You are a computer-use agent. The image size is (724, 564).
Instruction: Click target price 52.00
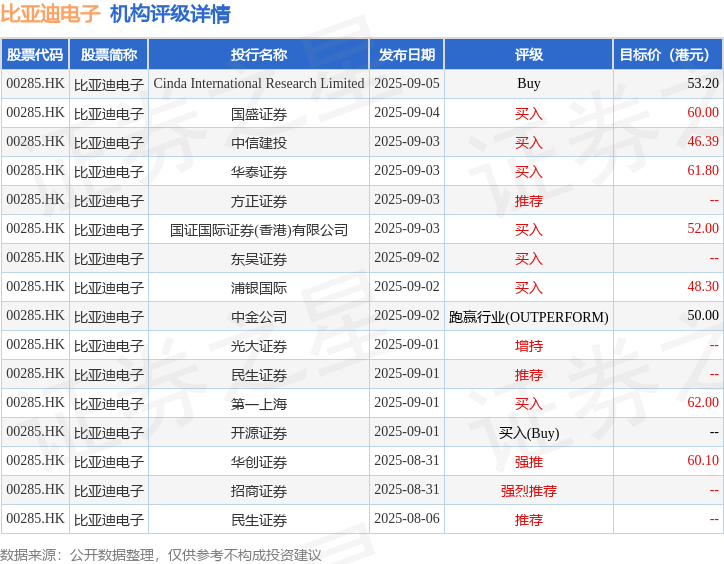pos(703,229)
